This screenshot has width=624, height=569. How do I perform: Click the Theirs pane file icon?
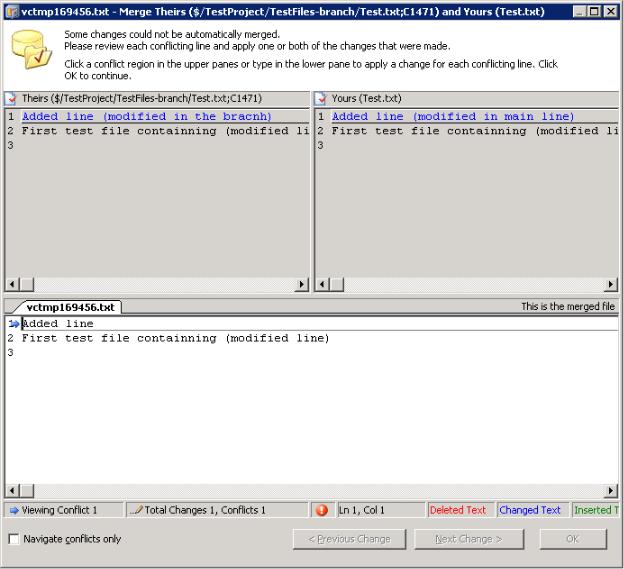[11, 98]
